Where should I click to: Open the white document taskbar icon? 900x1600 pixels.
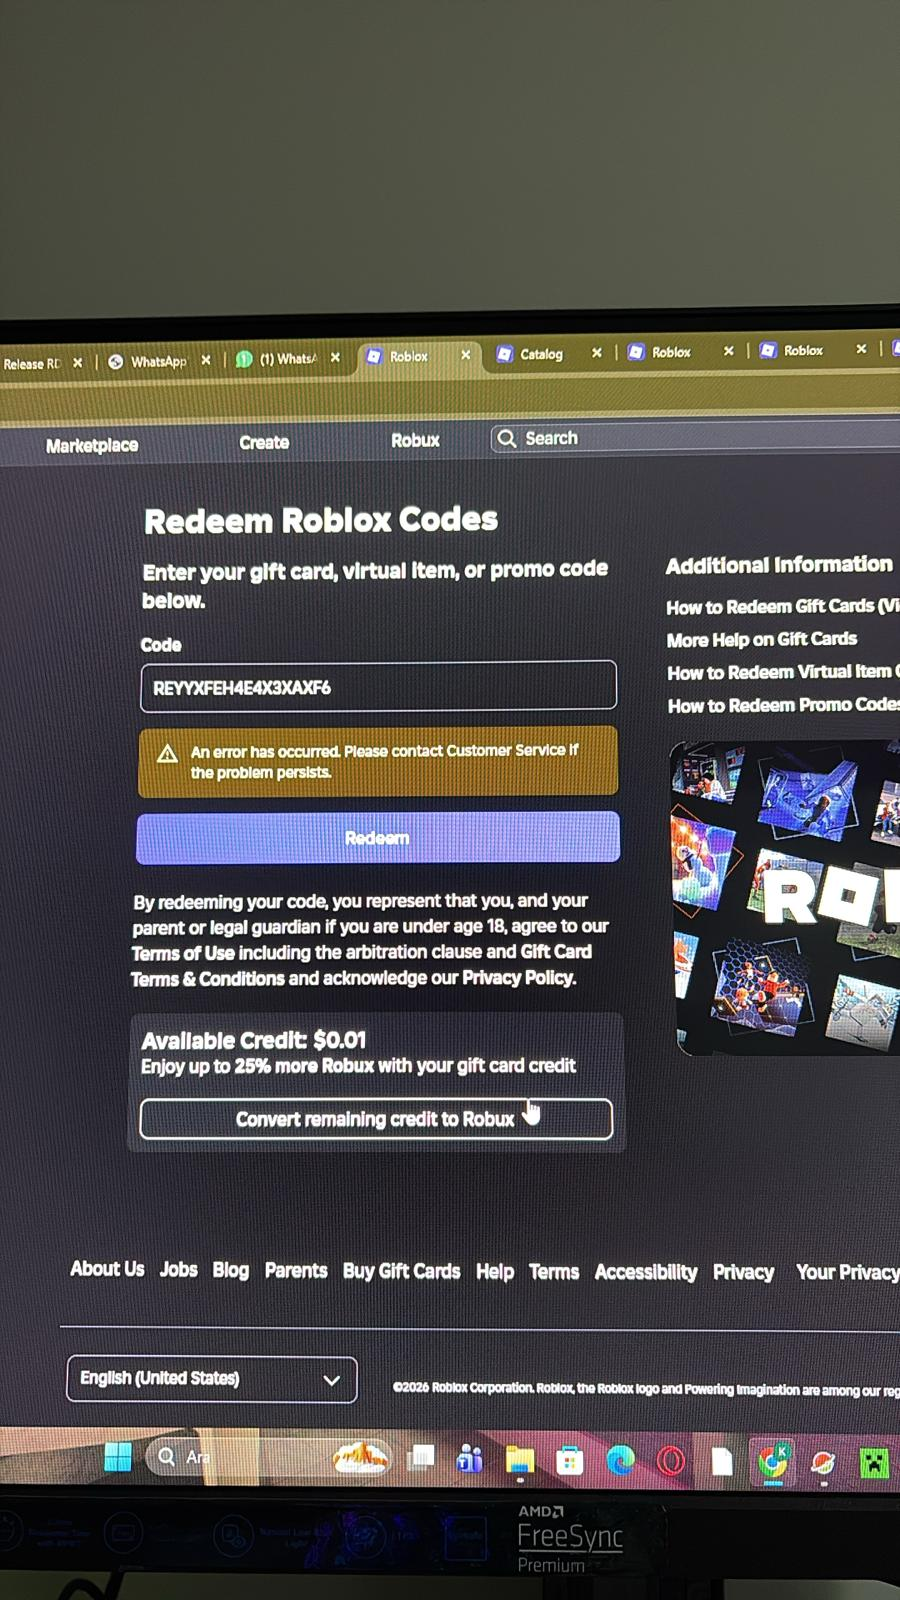[x=722, y=1462]
